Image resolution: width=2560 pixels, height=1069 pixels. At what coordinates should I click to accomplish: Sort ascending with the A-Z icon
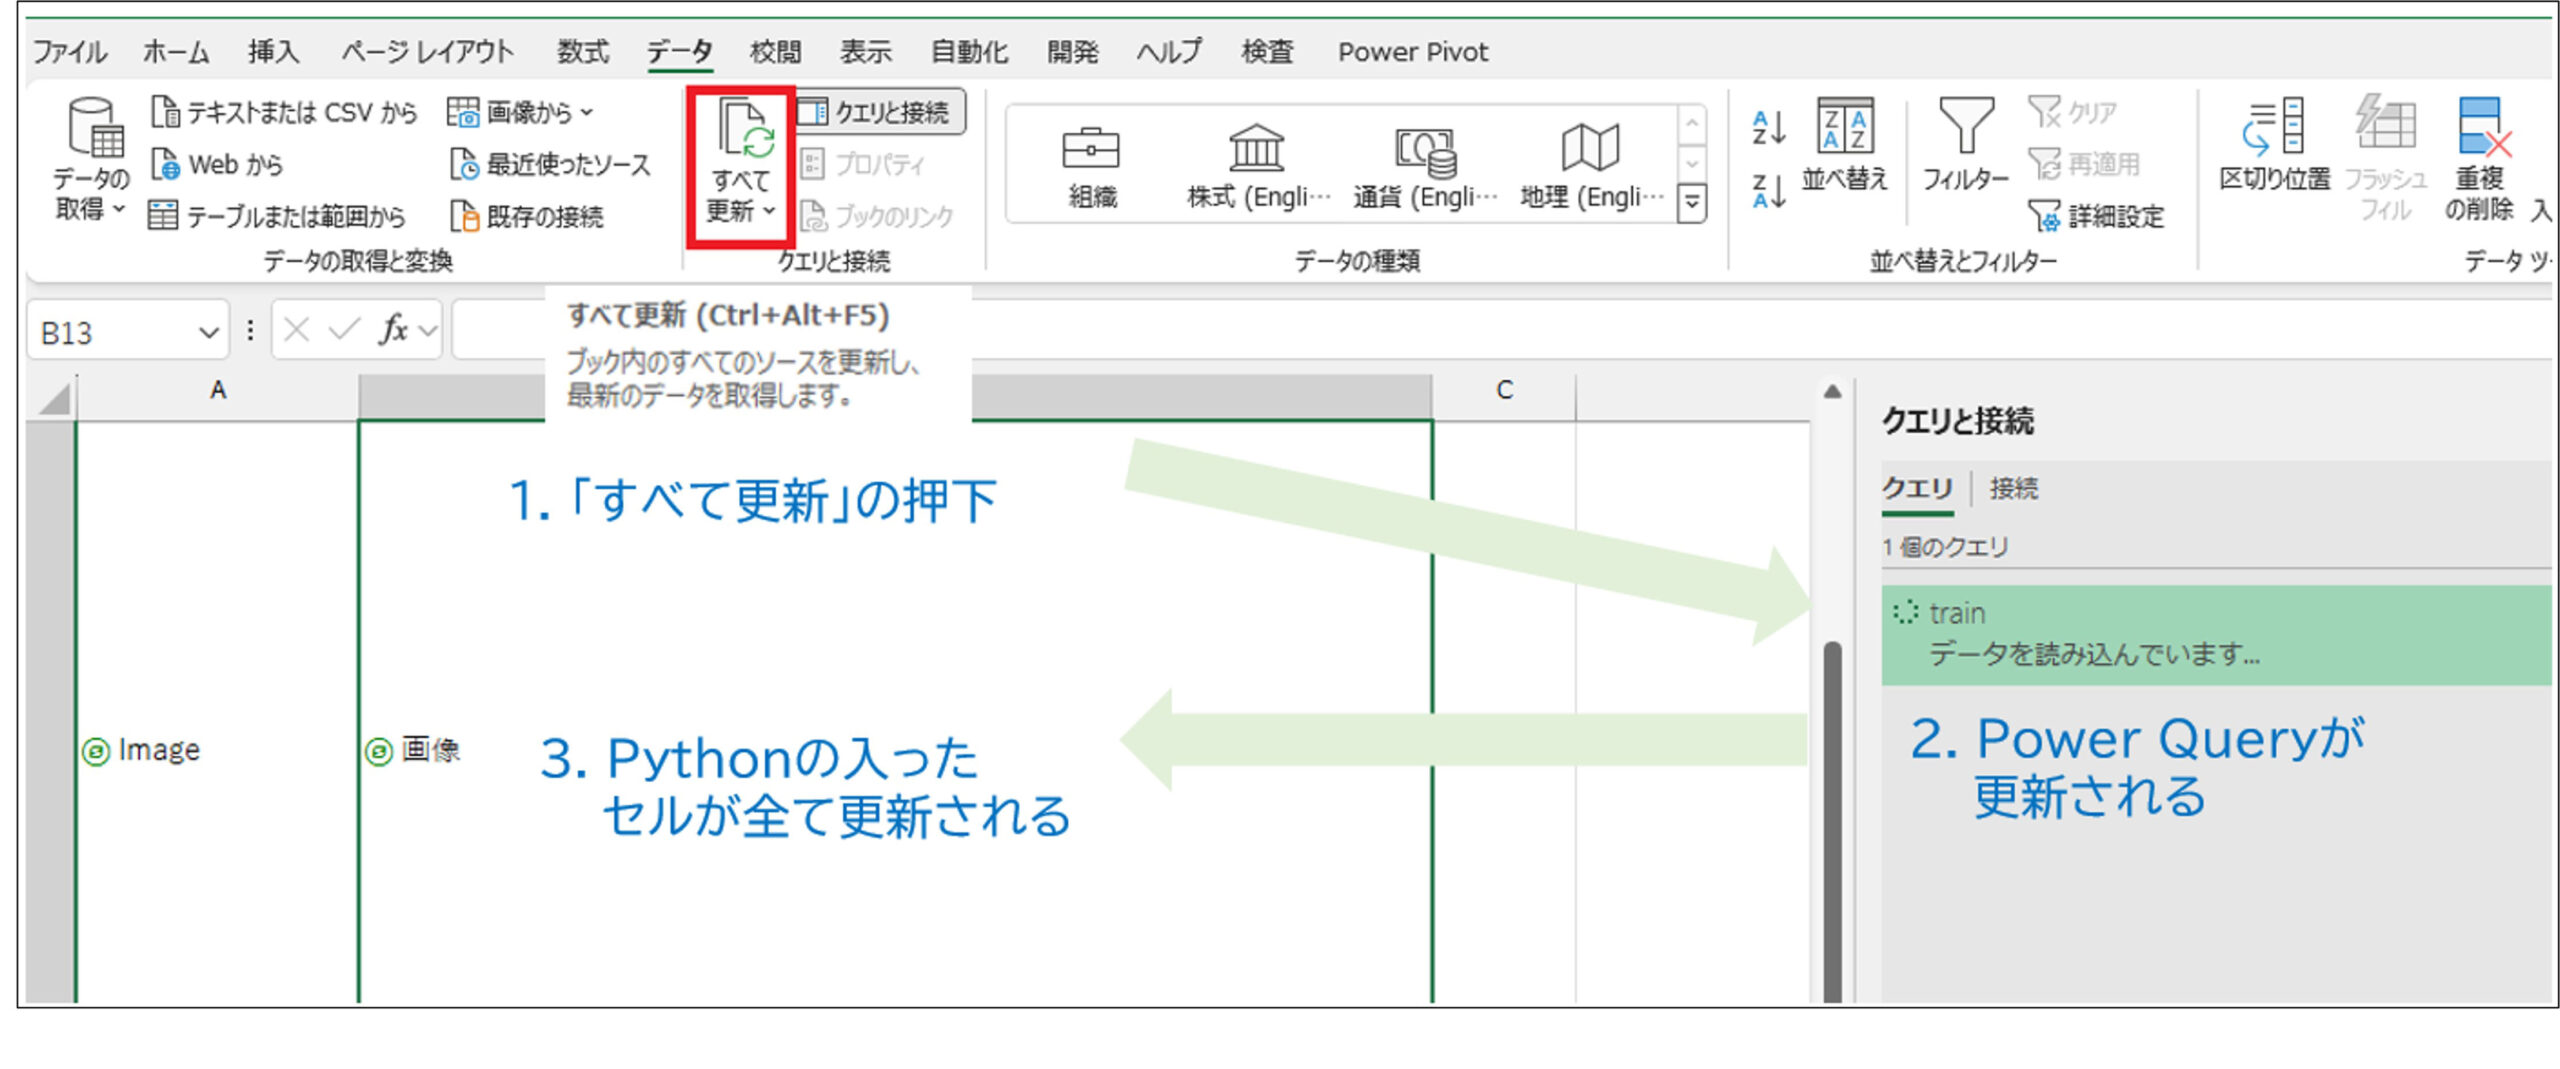(x=1768, y=128)
